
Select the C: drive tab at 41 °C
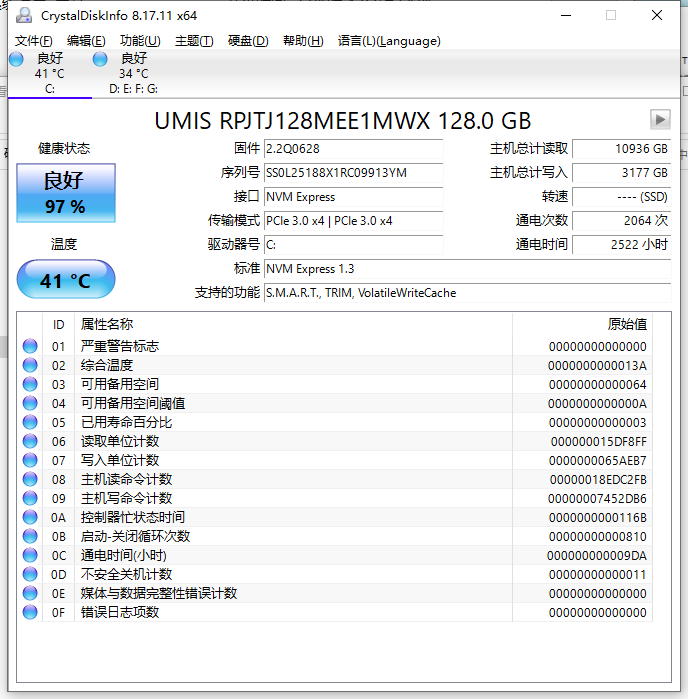coord(49,74)
